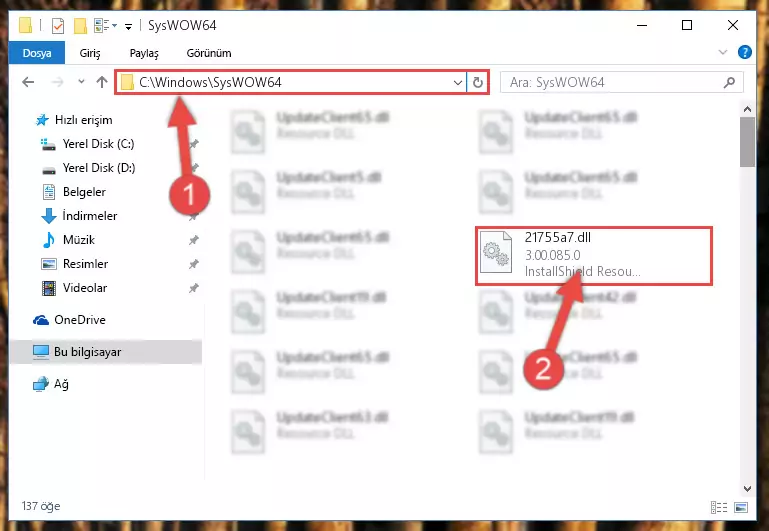Switch to large thumbnails view icon
Image resolution: width=769 pixels, height=531 pixels.
point(741,507)
